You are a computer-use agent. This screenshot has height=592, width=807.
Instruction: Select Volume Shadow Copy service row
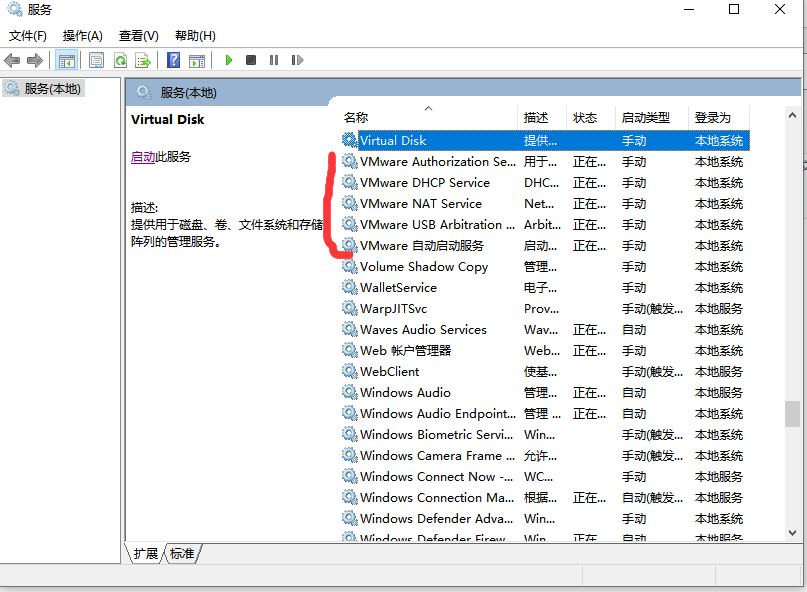(x=545, y=267)
